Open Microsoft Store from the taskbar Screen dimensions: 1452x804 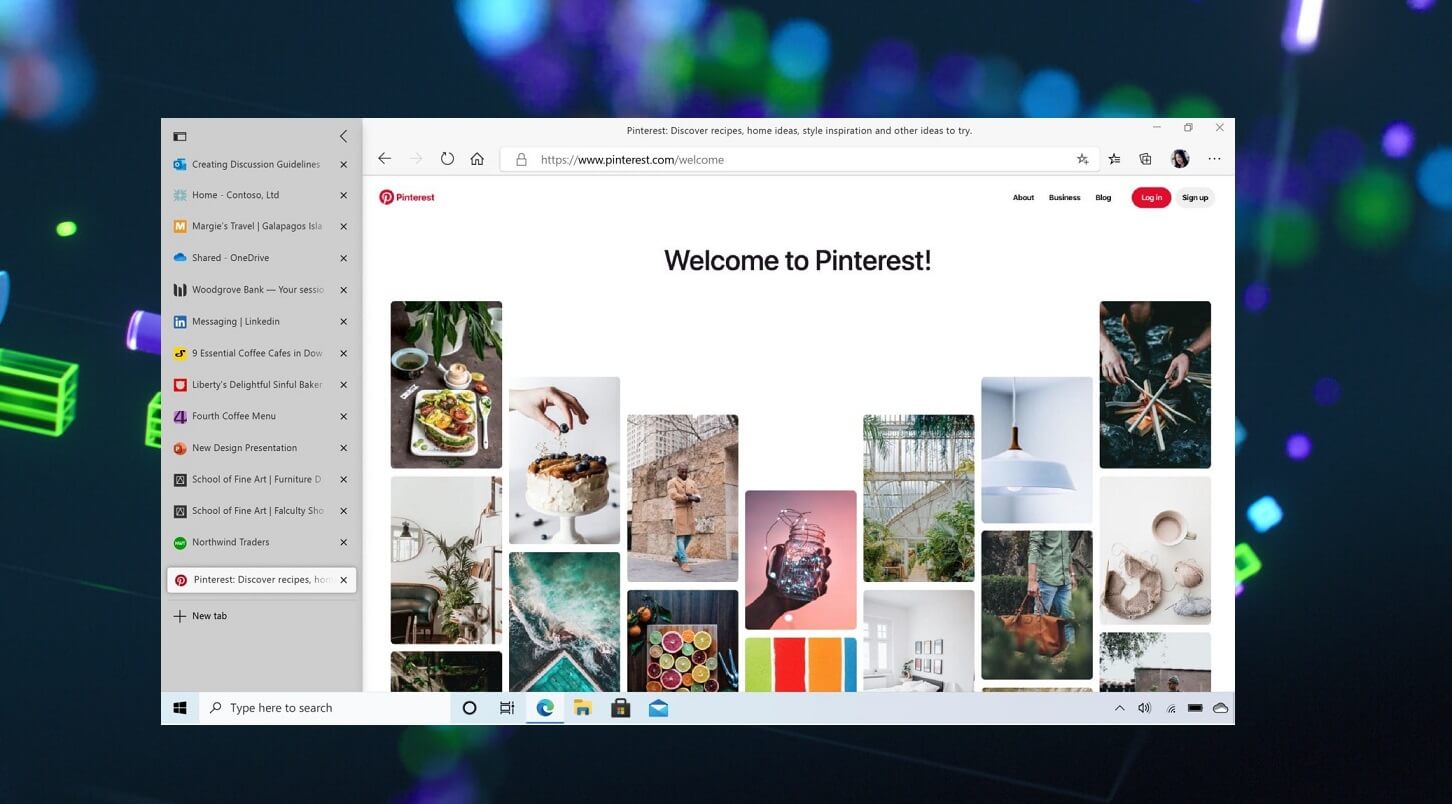pos(620,708)
